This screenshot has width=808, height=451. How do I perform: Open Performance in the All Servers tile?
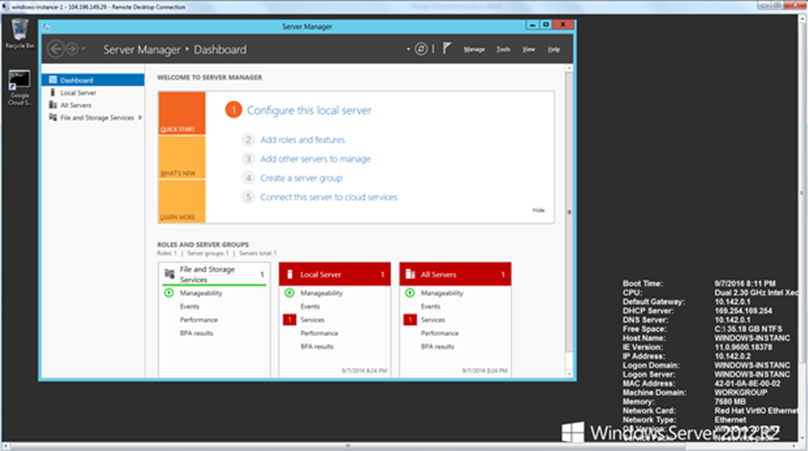tap(440, 333)
